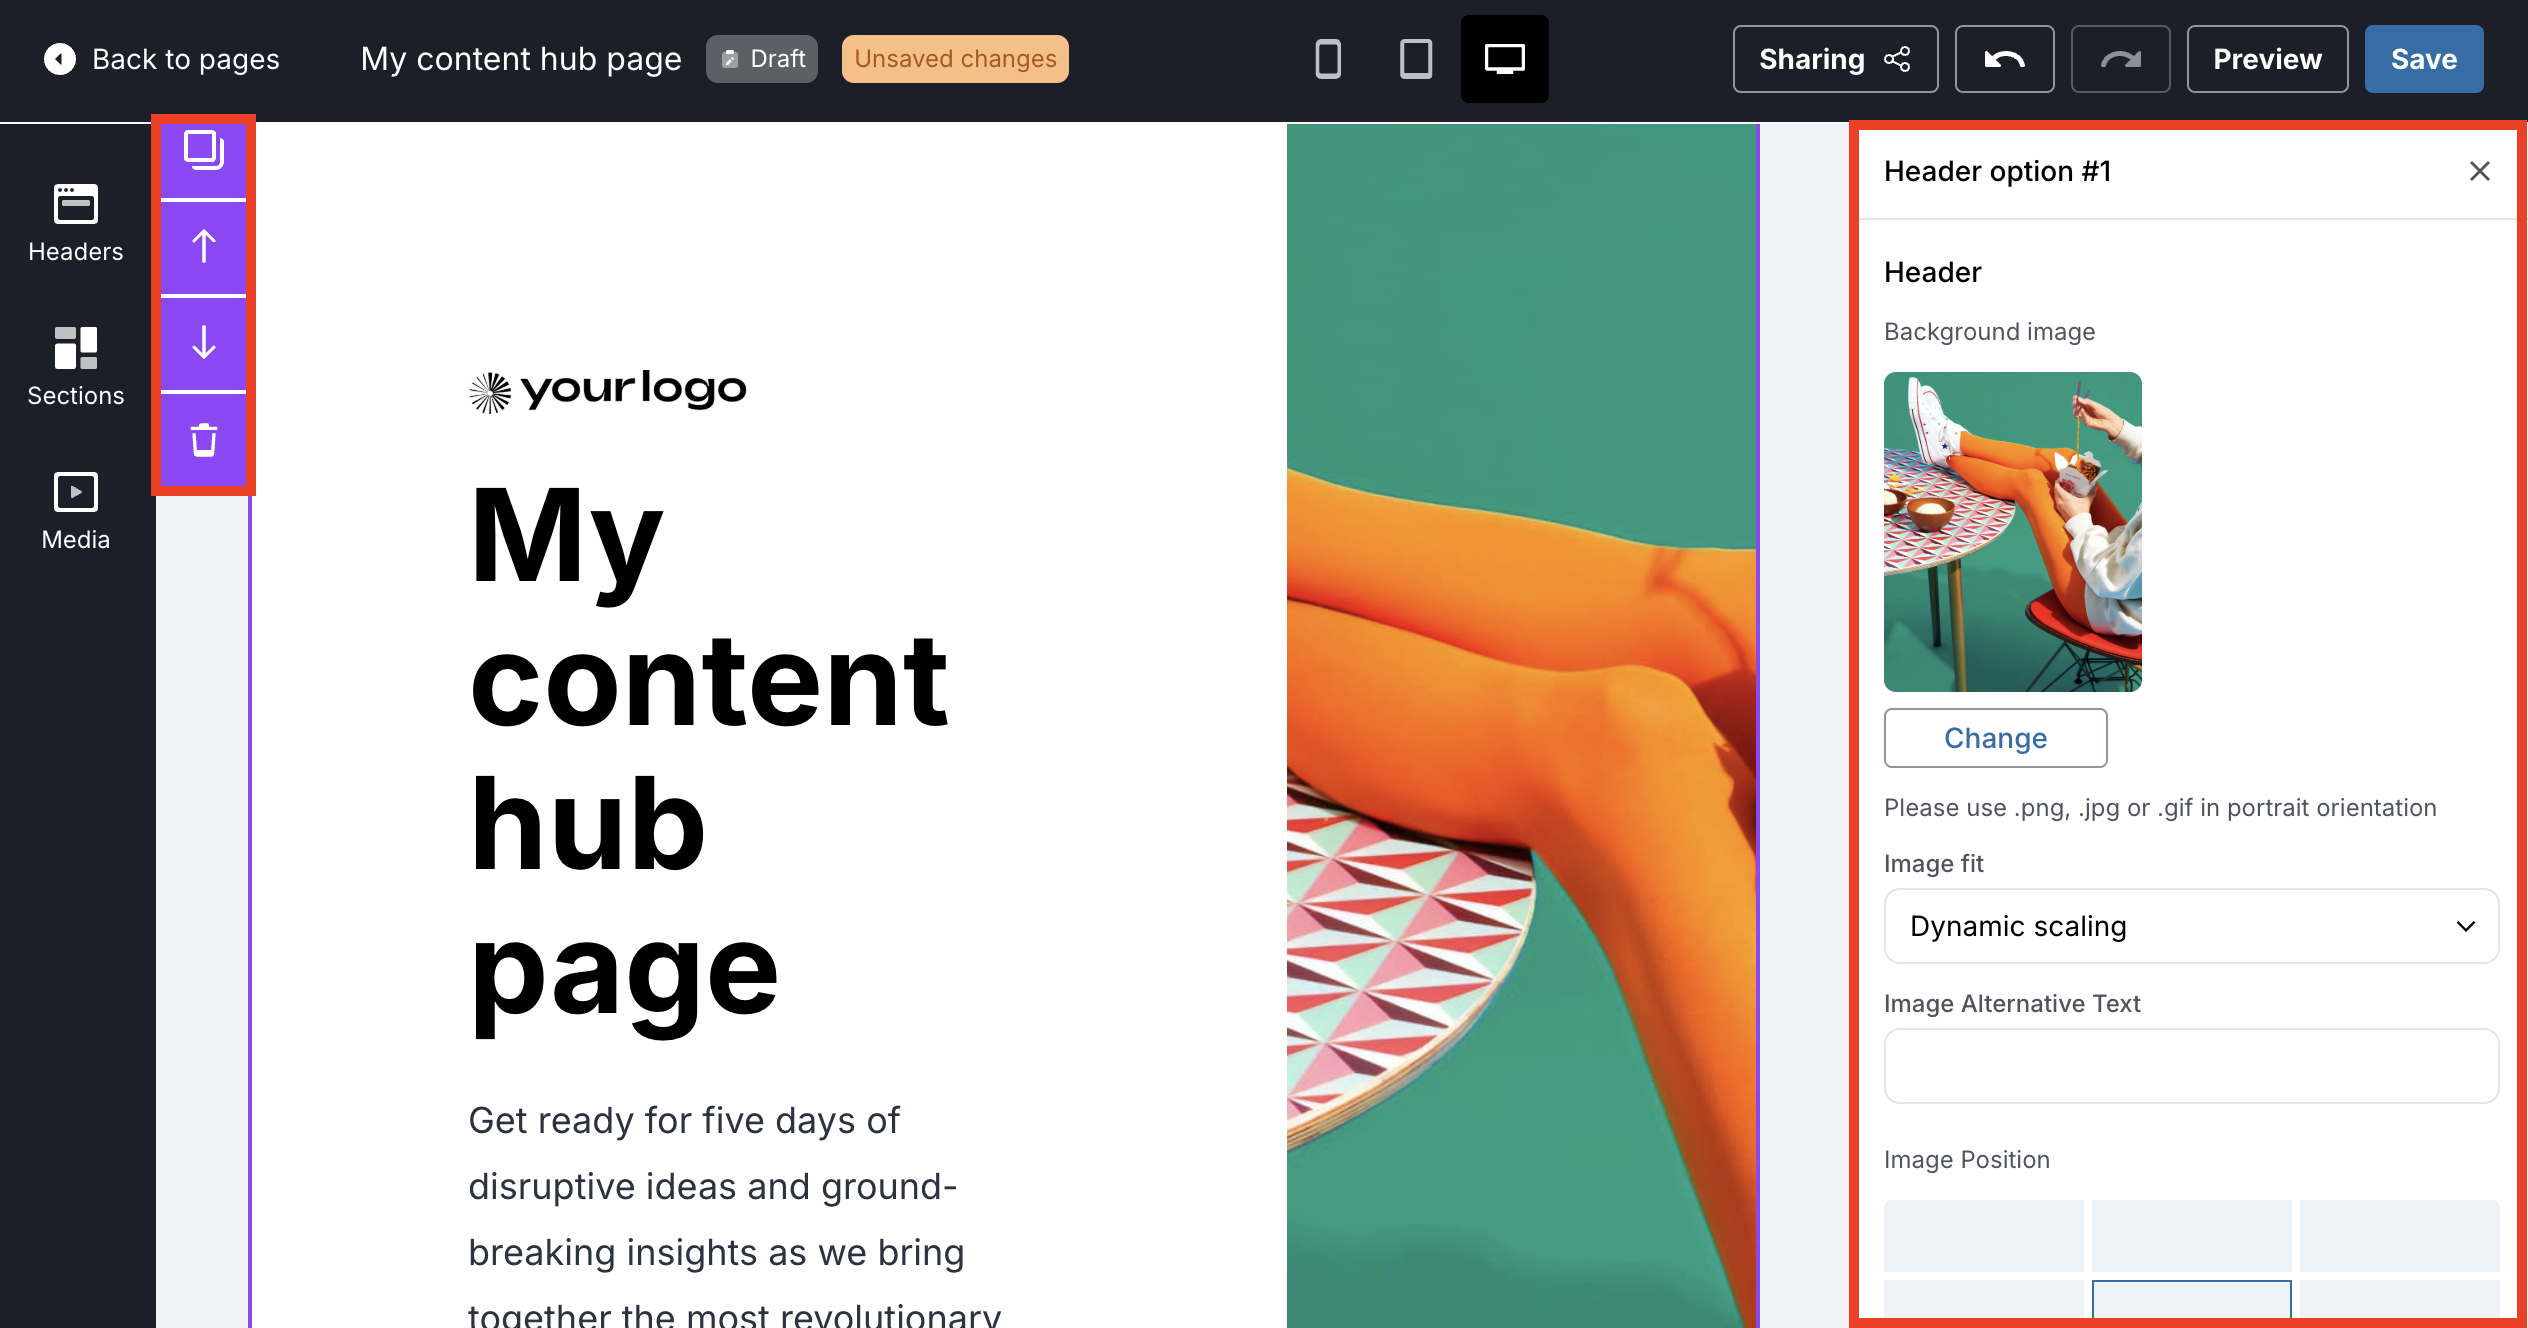
Task: Open the Headers panel
Action: 76,223
